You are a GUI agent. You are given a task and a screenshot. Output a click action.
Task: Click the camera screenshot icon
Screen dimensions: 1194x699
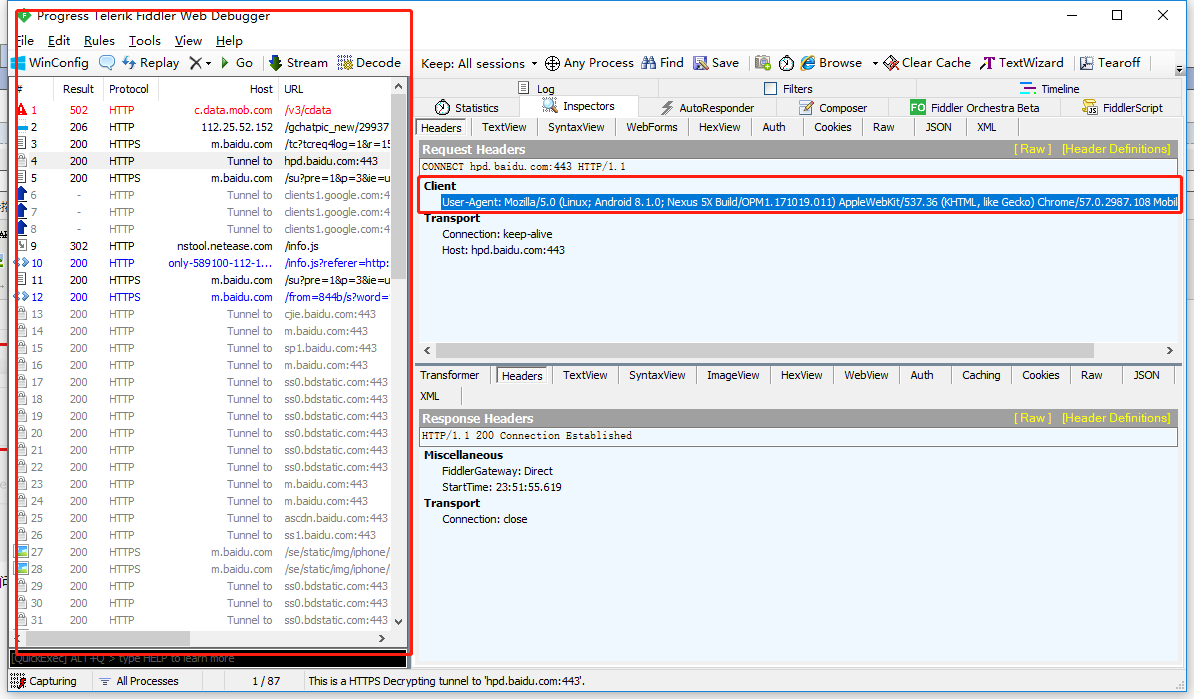point(763,63)
